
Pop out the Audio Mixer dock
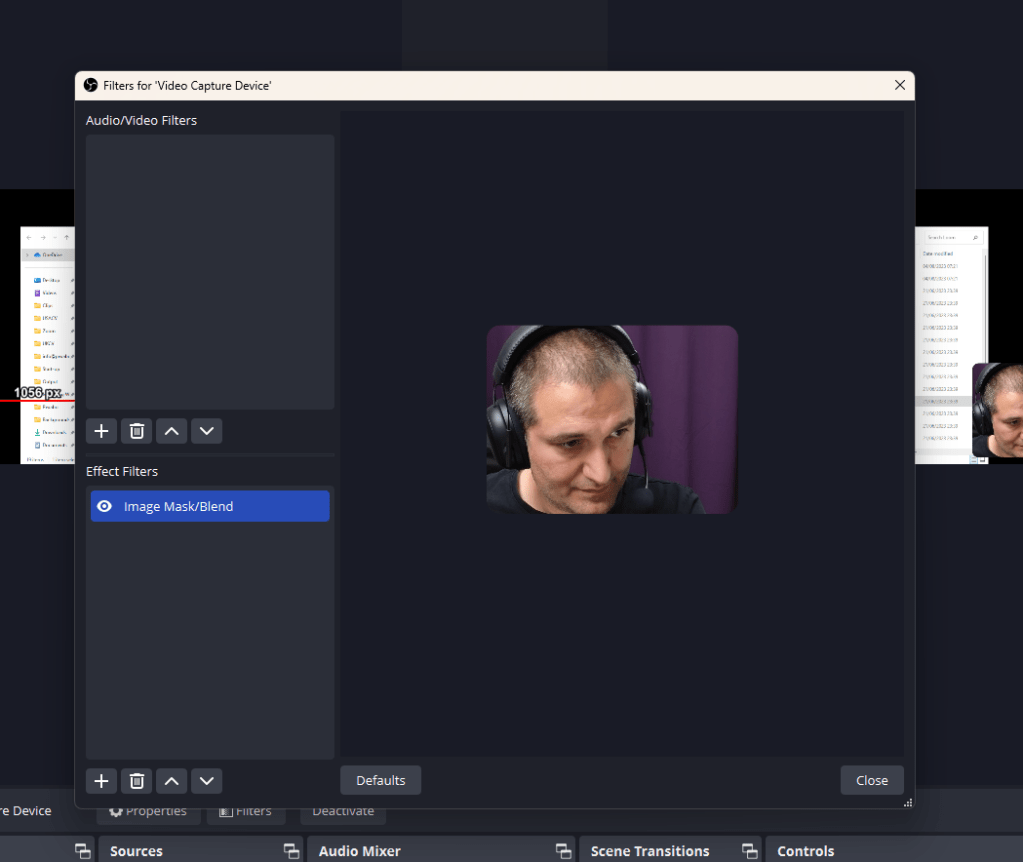pyautogui.click(x=564, y=851)
